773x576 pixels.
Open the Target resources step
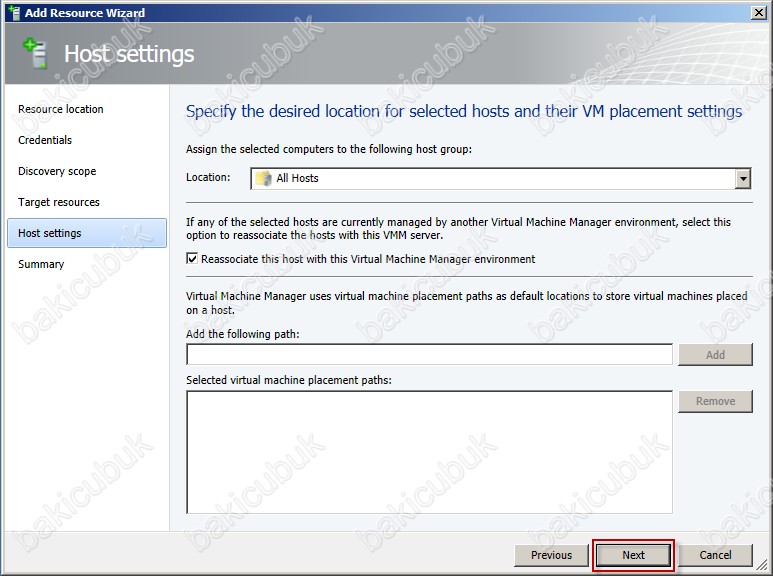pos(59,202)
